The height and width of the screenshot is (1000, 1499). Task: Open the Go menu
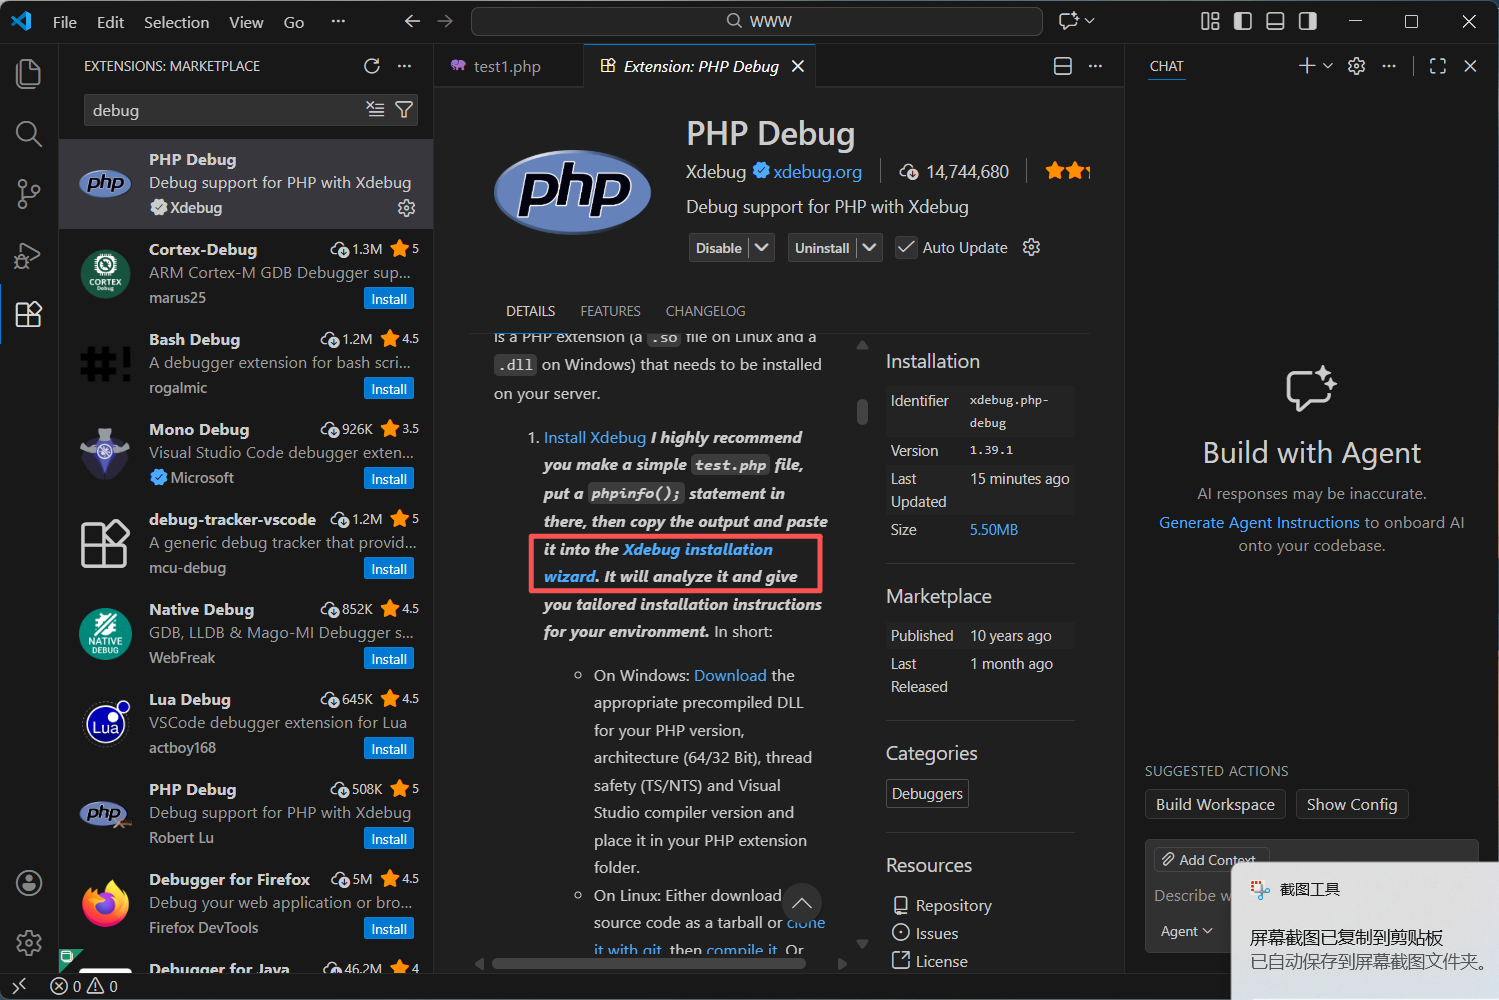coord(294,22)
